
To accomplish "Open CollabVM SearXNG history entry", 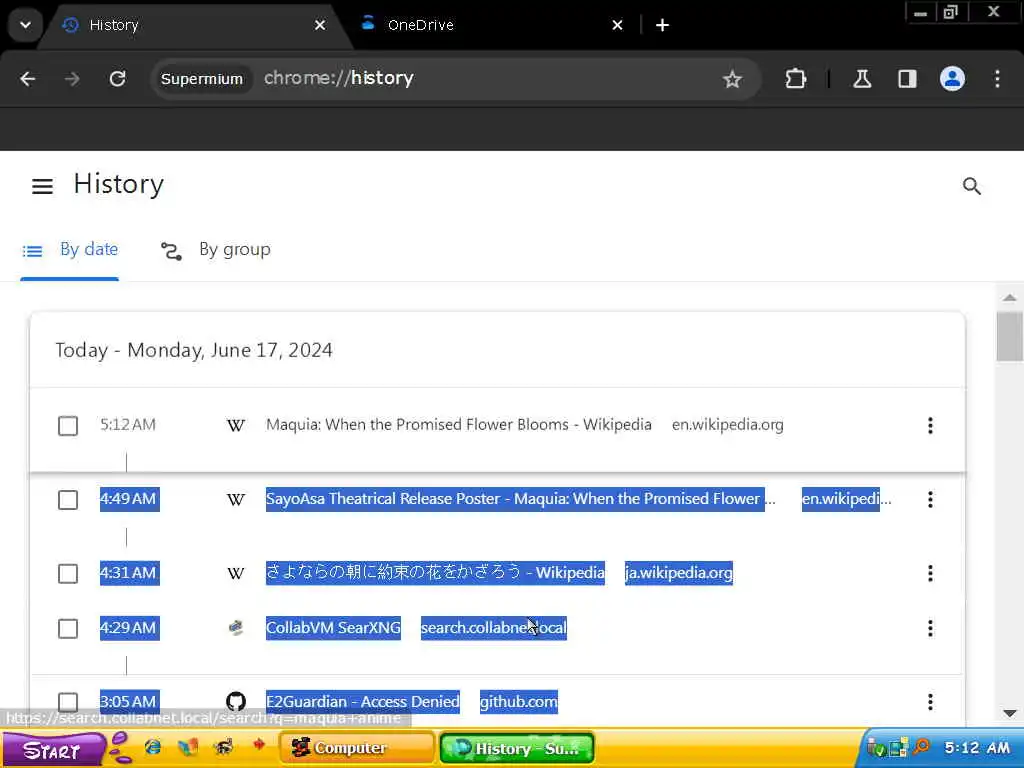I will [x=333, y=628].
